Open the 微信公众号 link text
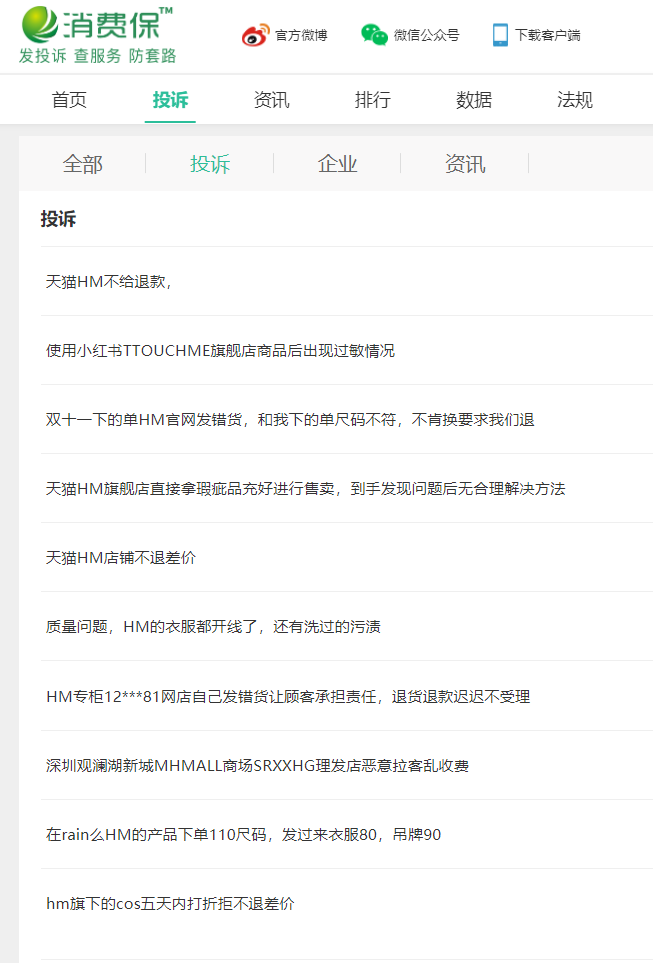The image size is (653, 963). [x=426, y=35]
